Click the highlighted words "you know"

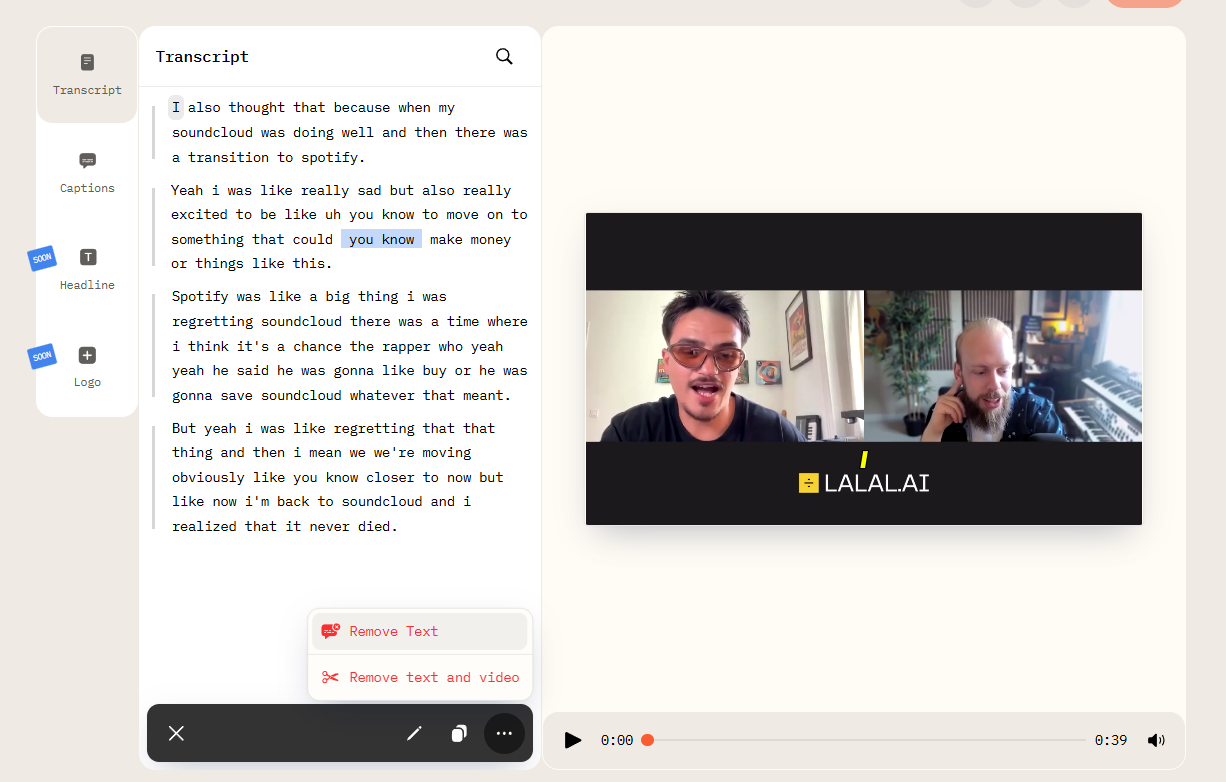pyautogui.click(x=381, y=240)
